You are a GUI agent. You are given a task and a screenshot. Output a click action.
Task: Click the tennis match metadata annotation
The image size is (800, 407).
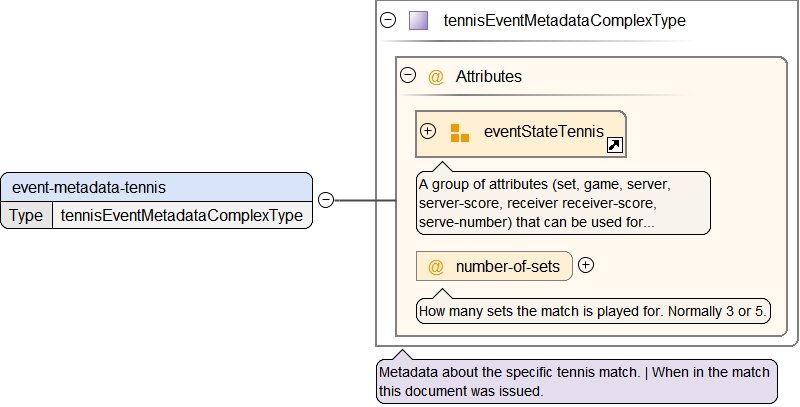coord(575,381)
